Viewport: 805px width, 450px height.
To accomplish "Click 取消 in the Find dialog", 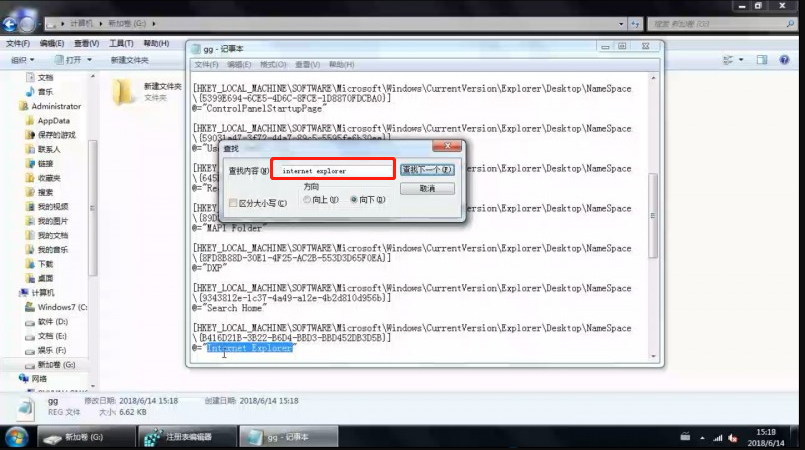I will coord(427,188).
